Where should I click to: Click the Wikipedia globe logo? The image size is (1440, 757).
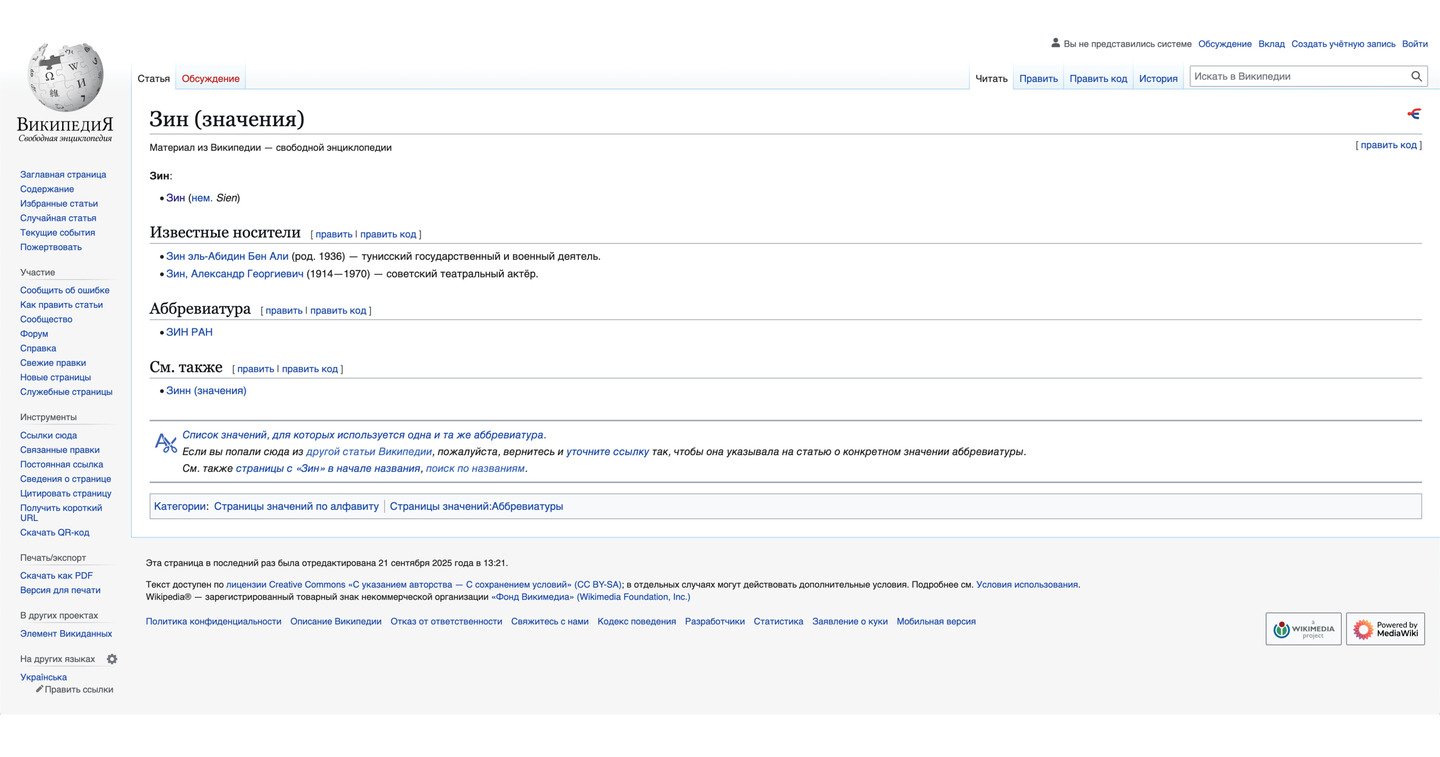coord(65,77)
